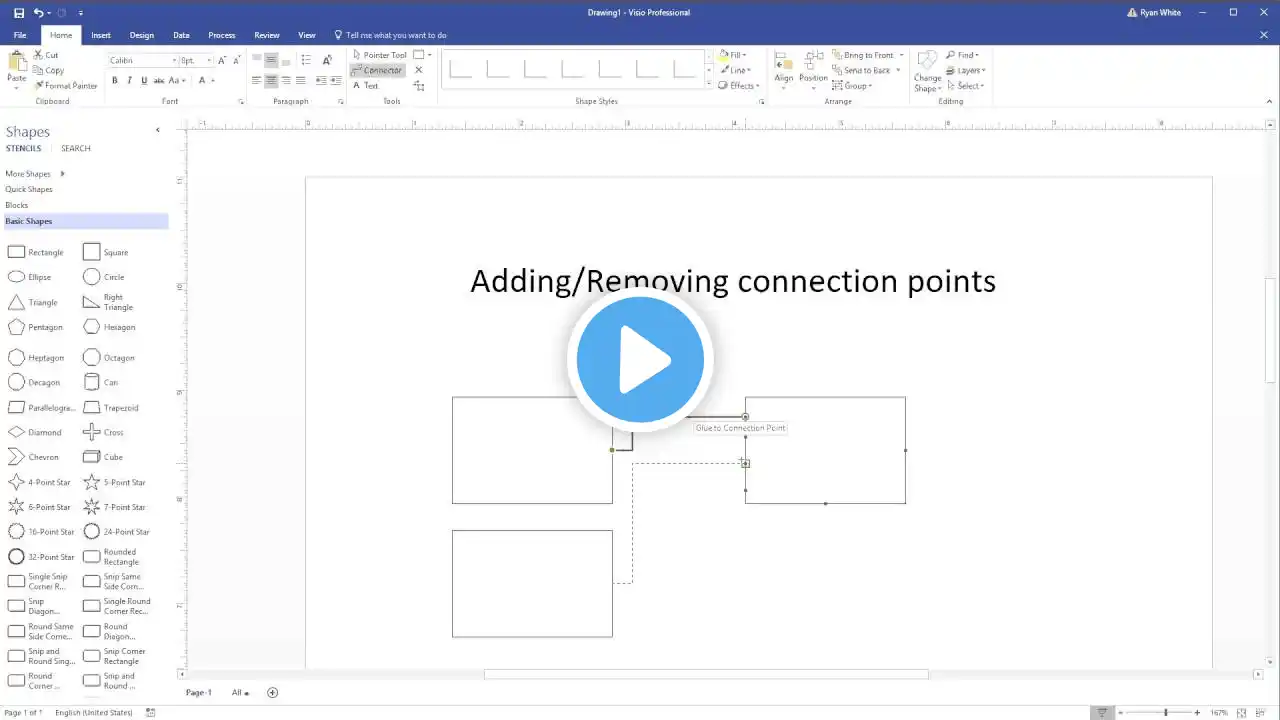Image resolution: width=1280 pixels, height=720 pixels.
Task: Click the Rectangle shape in stencil
Action: pyautogui.click(x=35, y=252)
